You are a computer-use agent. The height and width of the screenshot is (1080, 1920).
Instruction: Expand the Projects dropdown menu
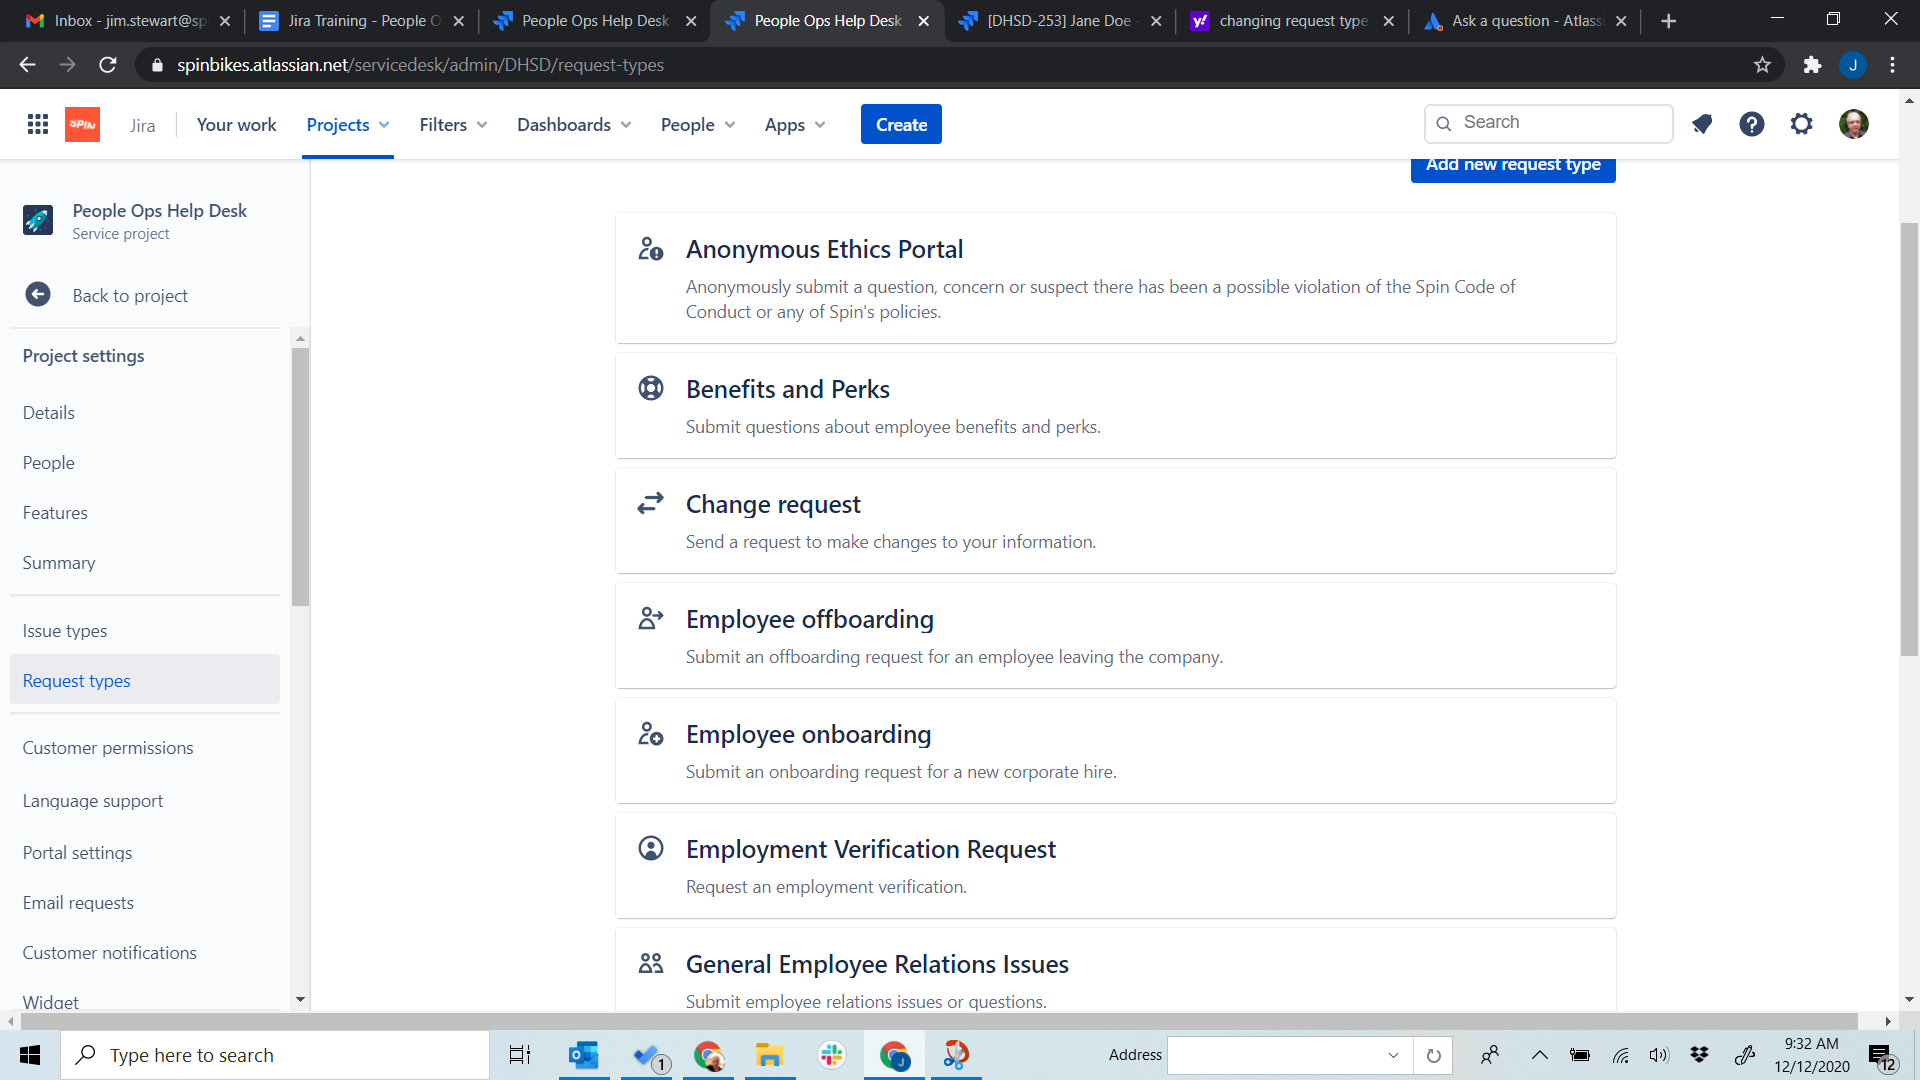tap(347, 124)
